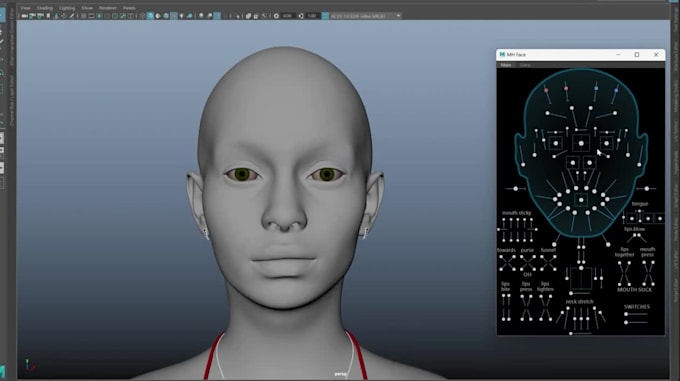The height and width of the screenshot is (381, 680).
Task: Click the Gamma reset icon
Action: 301,16
